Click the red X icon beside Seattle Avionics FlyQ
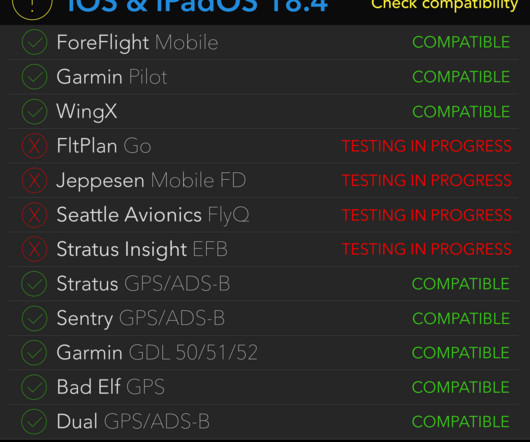The width and height of the screenshot is (530, 442). [34, 215]
